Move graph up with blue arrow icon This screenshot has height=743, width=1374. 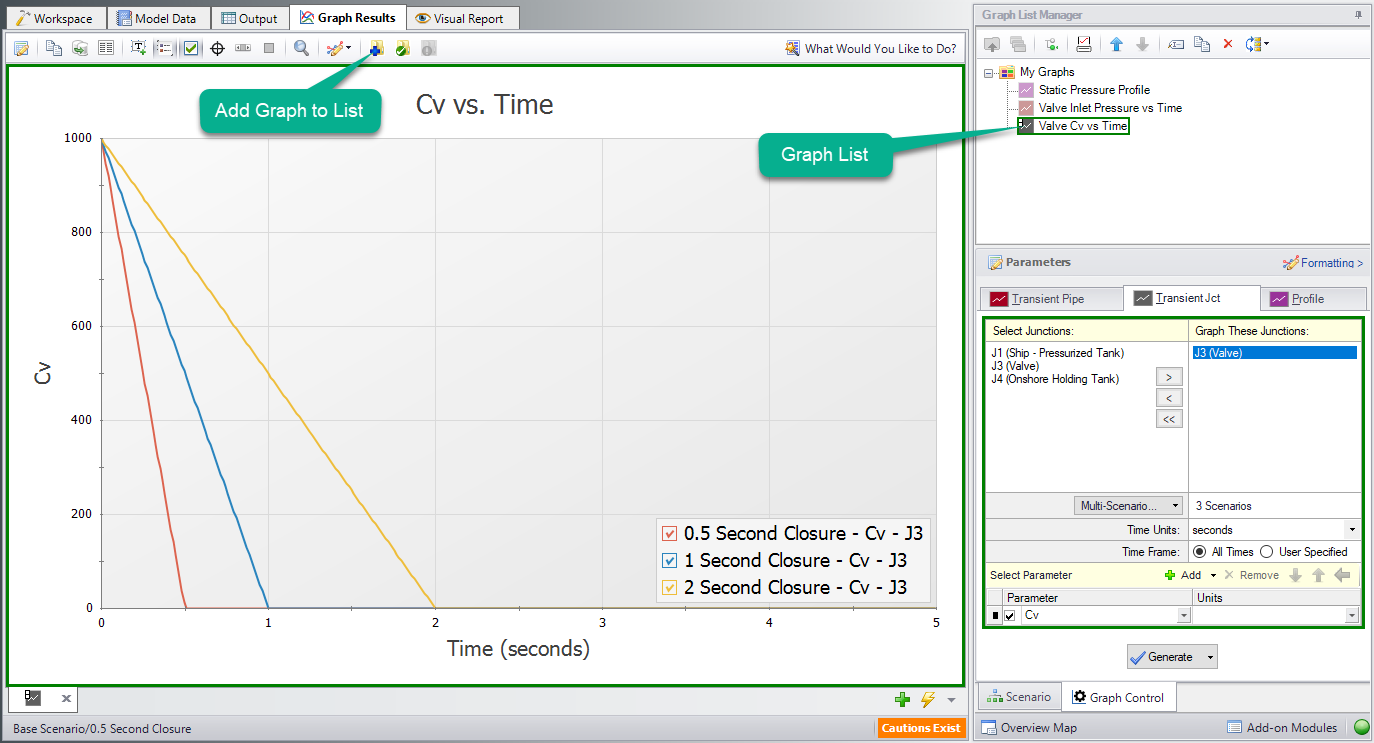click(1115, 43)
